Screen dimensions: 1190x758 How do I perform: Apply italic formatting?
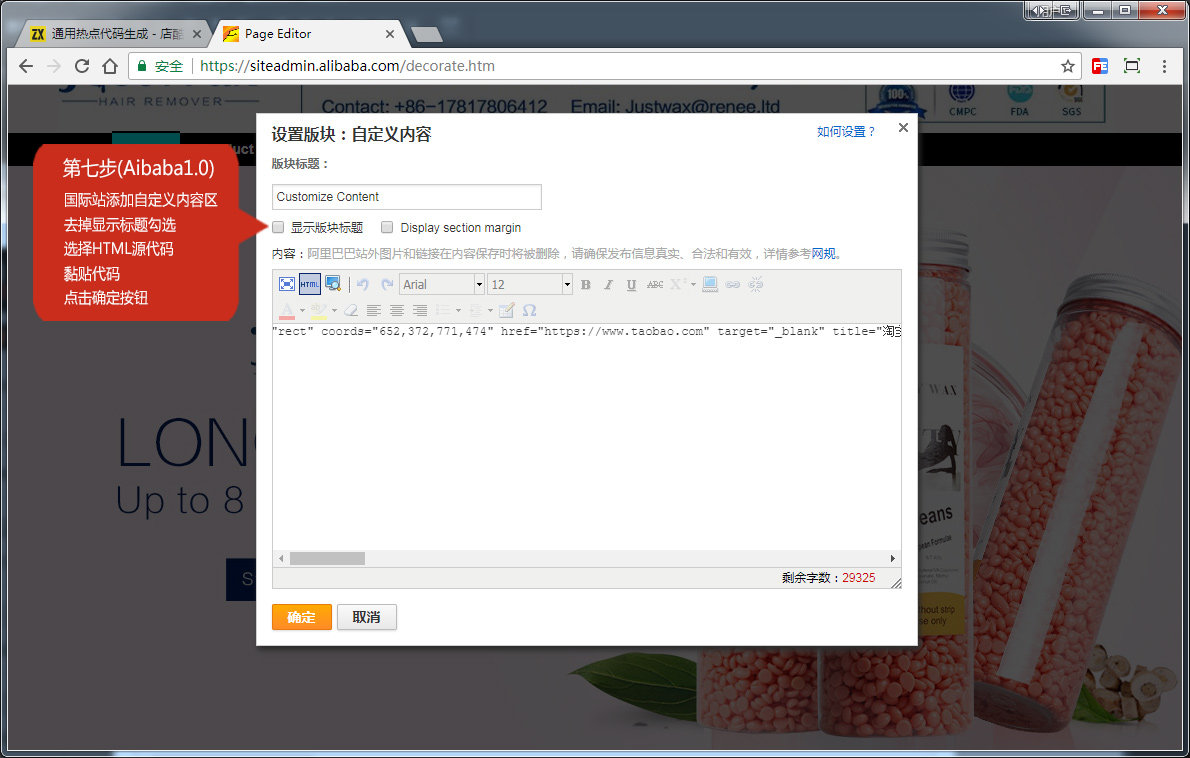(x=608, y=285)
